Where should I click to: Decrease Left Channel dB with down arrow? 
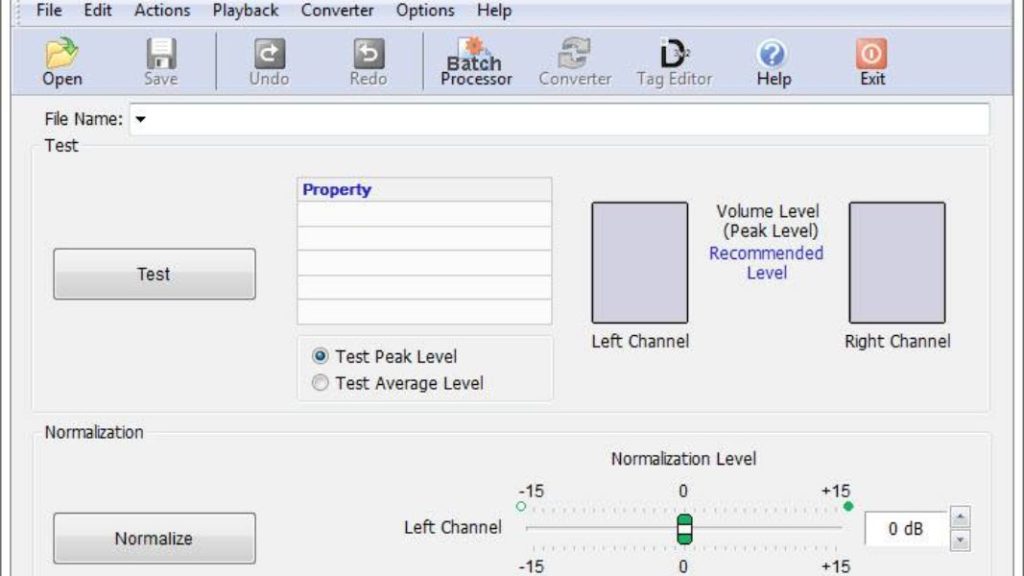(960, 540)
